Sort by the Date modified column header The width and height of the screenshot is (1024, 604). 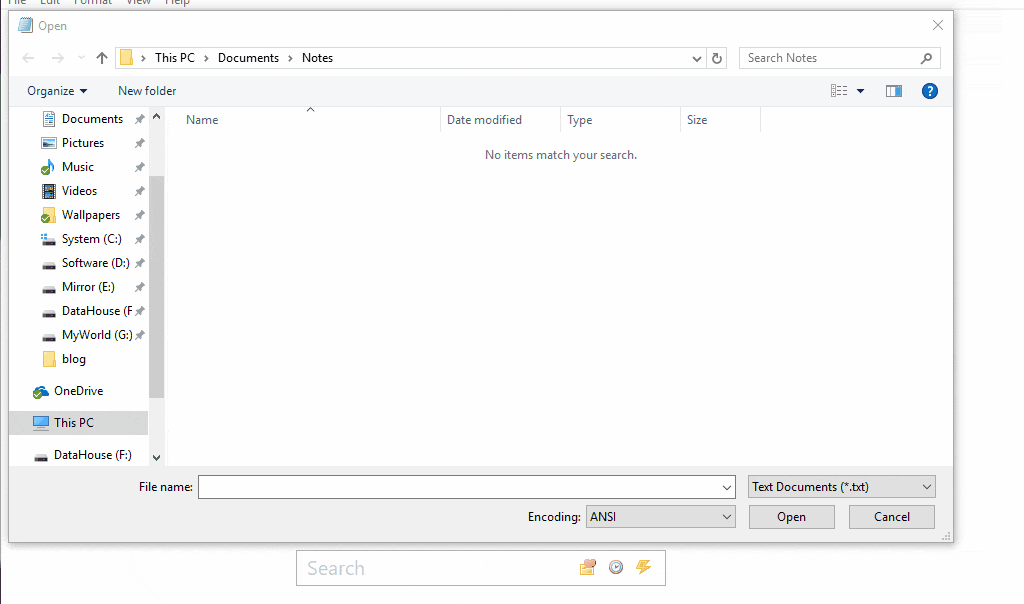[x=484, y=120]
